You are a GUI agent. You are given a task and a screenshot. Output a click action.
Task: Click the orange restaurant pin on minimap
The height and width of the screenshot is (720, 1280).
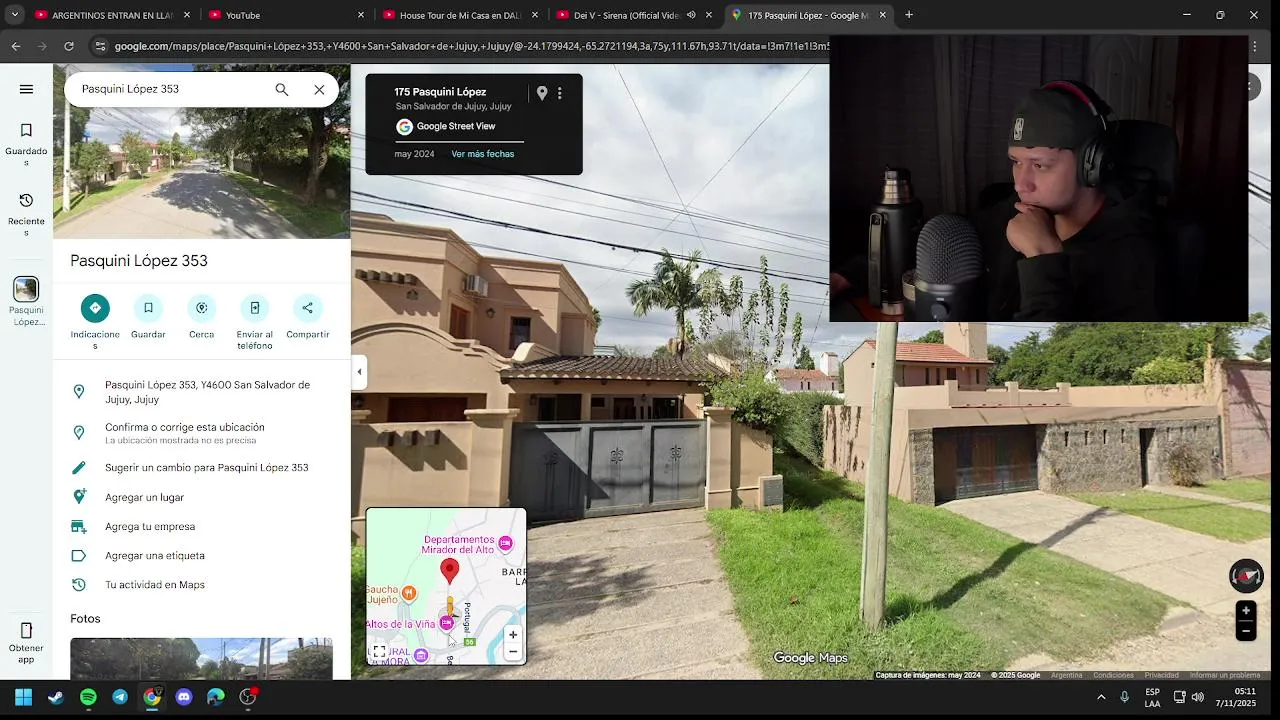pyautogui.click(x=408, y=593)
